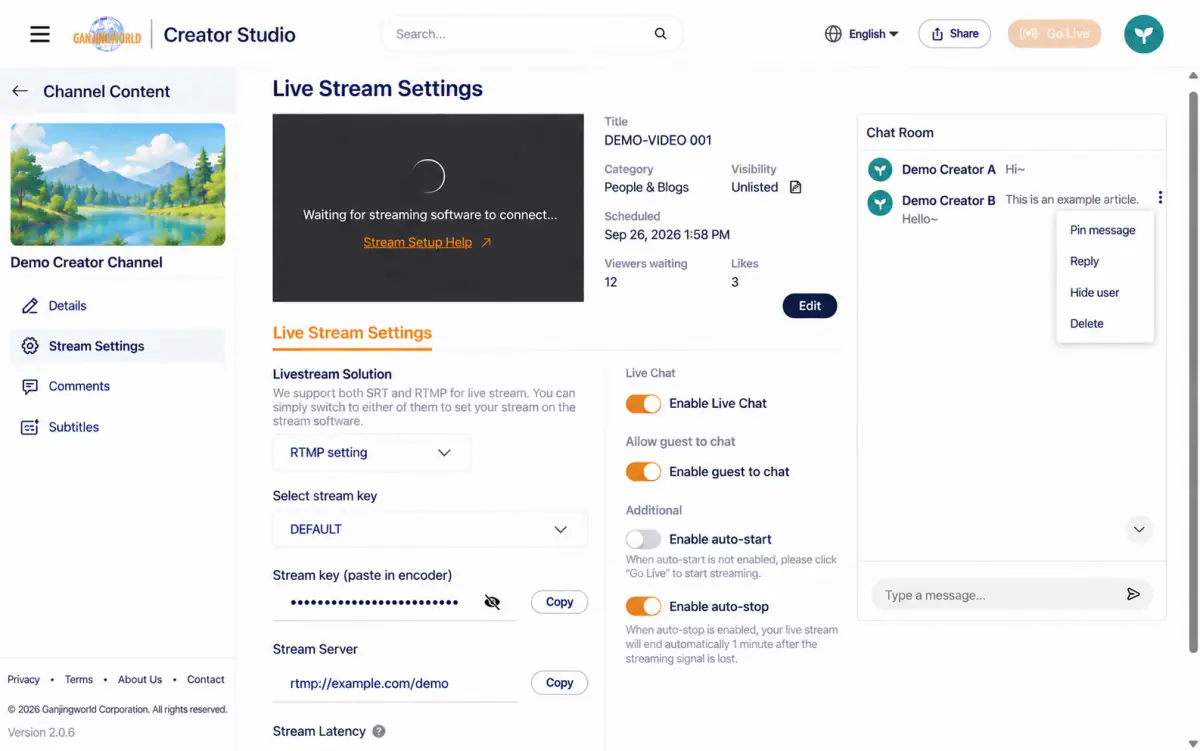Open Comments in the sidebar
This screenshot has width=1200, height=751.
[117, 386]
